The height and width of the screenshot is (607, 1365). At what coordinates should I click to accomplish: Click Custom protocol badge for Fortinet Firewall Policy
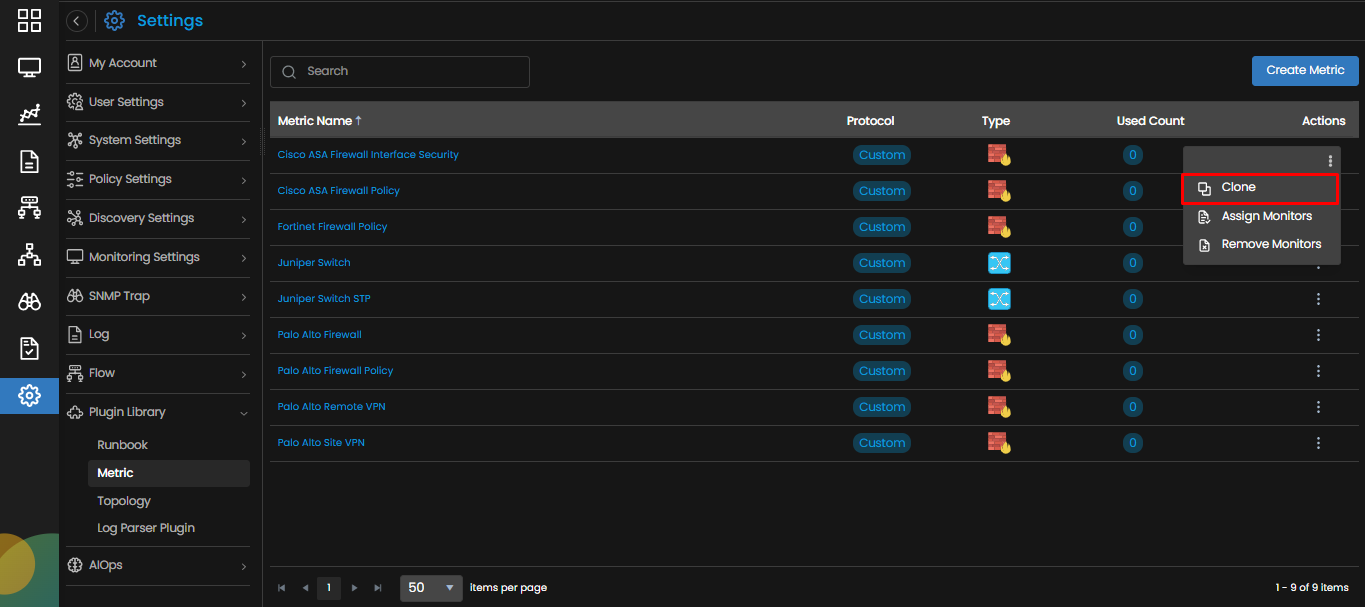coord(881,227)
